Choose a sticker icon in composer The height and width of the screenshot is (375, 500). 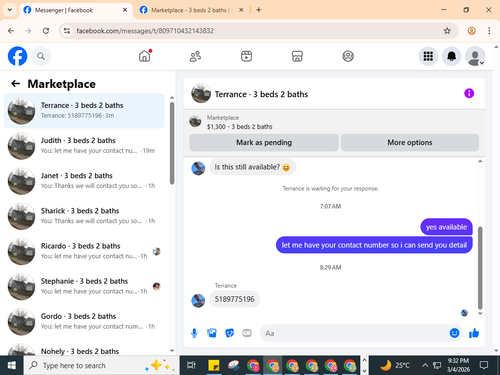pyautogui.click(x=229, y=333)
